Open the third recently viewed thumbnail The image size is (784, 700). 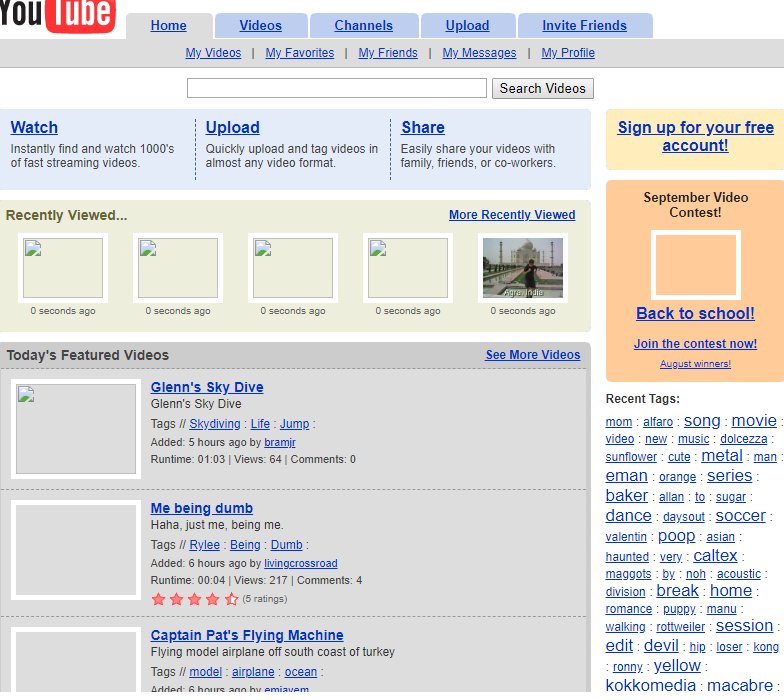(293, 268)
